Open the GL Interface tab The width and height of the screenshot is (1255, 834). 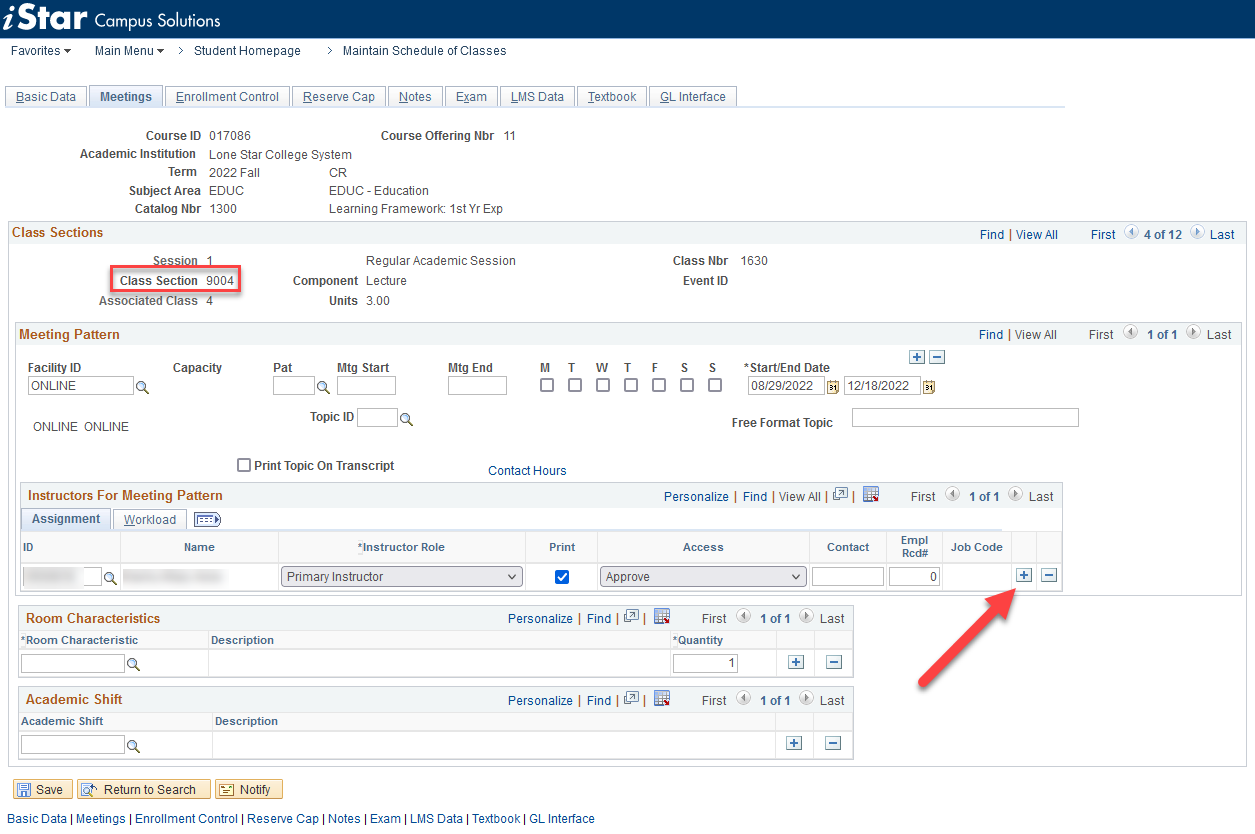point(693,97)
